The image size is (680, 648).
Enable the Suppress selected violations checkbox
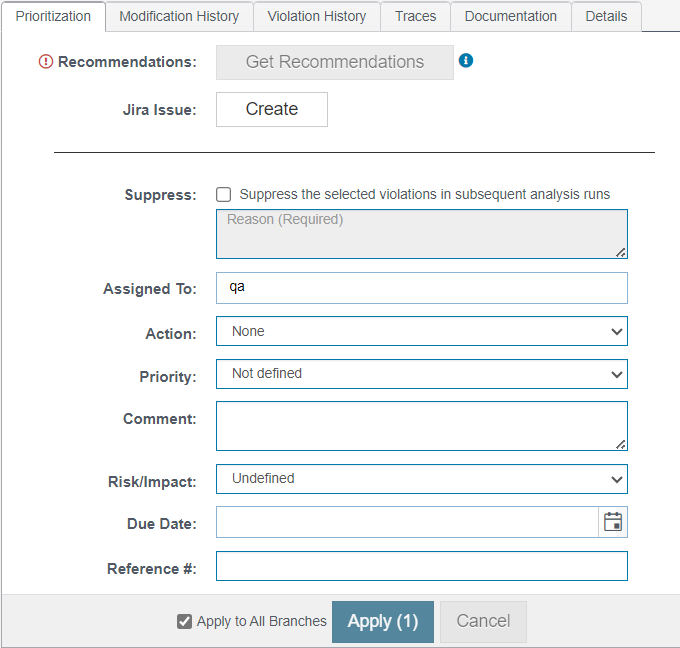[x=223, y=194]
